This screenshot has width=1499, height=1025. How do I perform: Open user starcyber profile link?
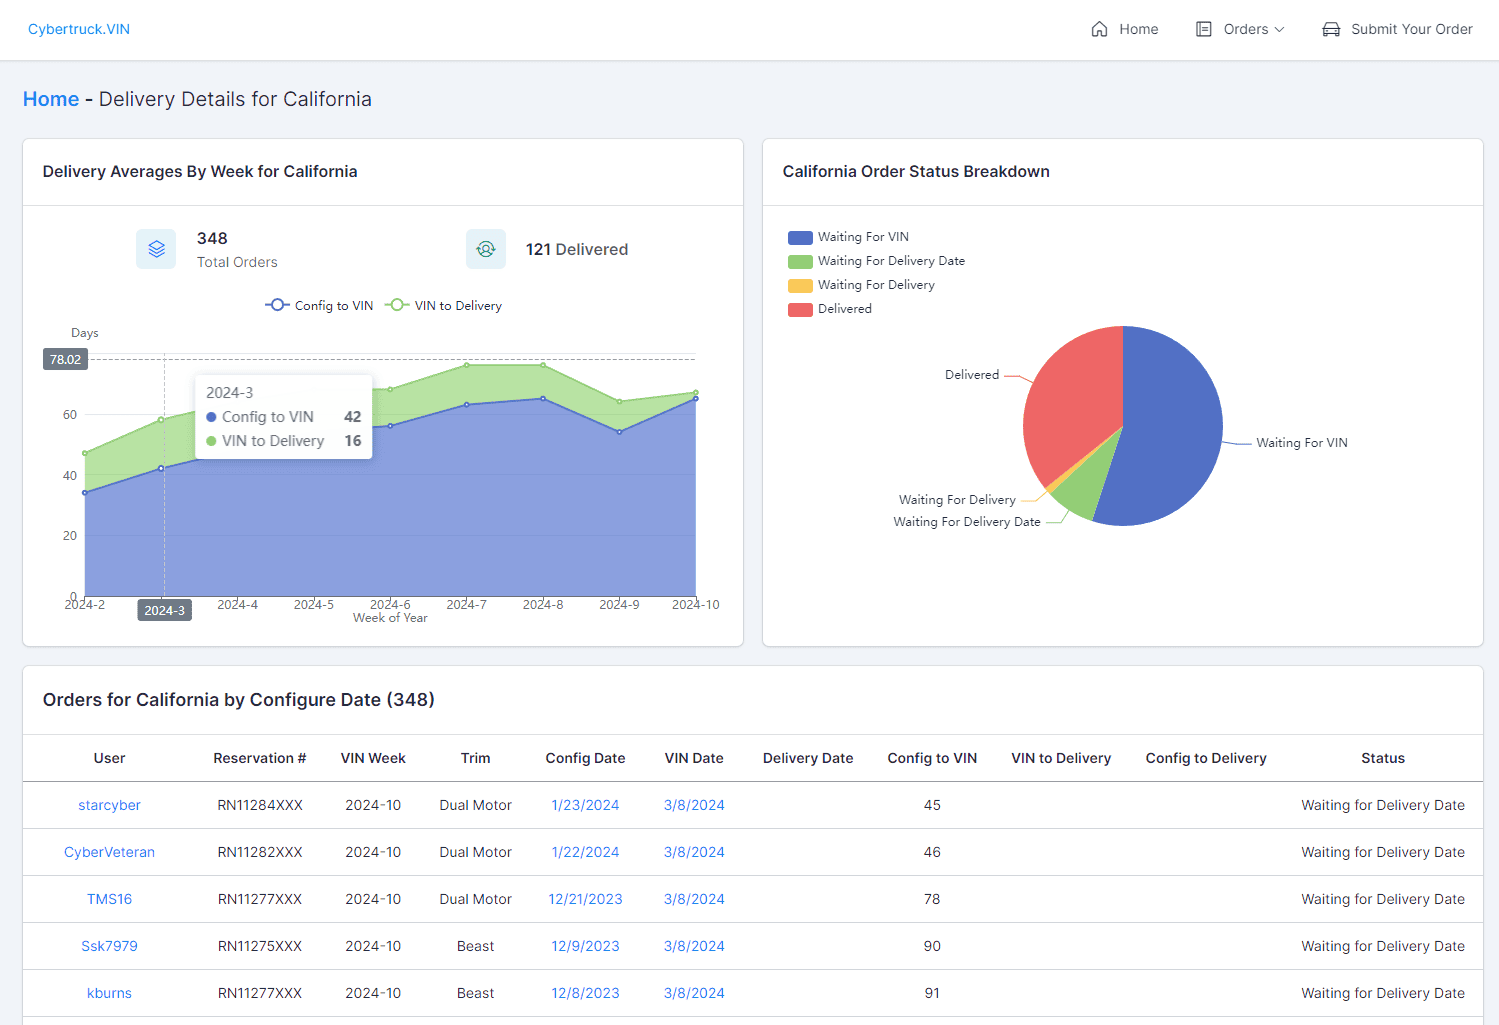pyautogui.click(x=109, y=805)
